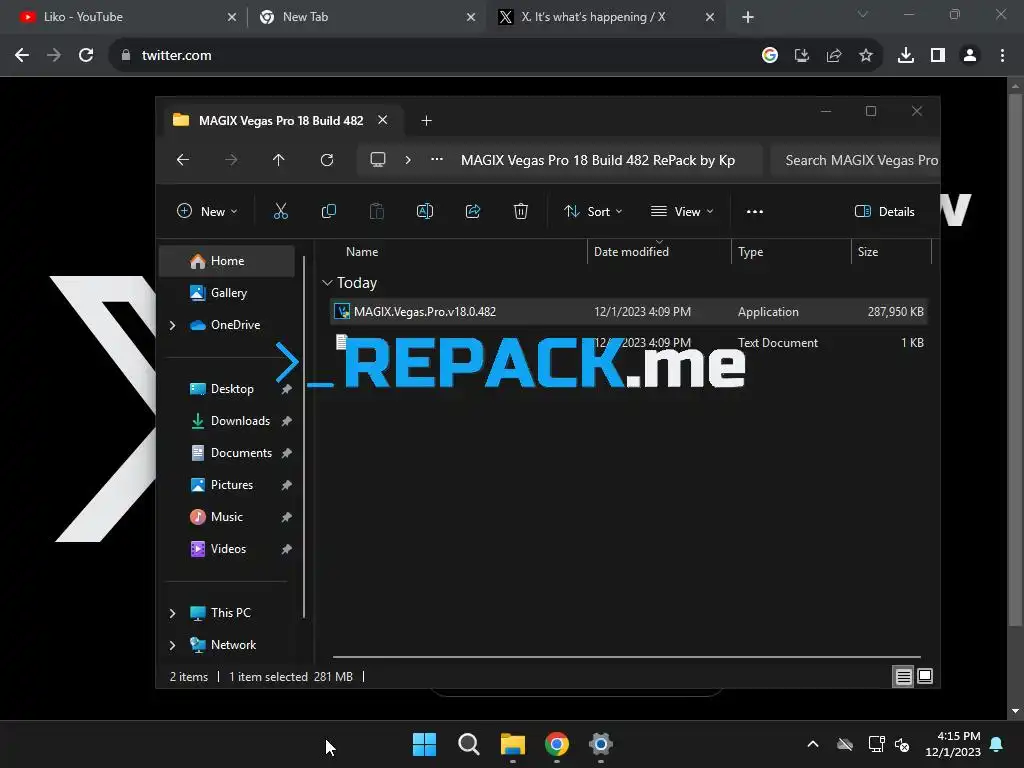Open Chrome tab search dropdown arrow
Image resolution: width=1024 pixels, height=768 pixels.
pyautogui.click(x=863, y=14)
